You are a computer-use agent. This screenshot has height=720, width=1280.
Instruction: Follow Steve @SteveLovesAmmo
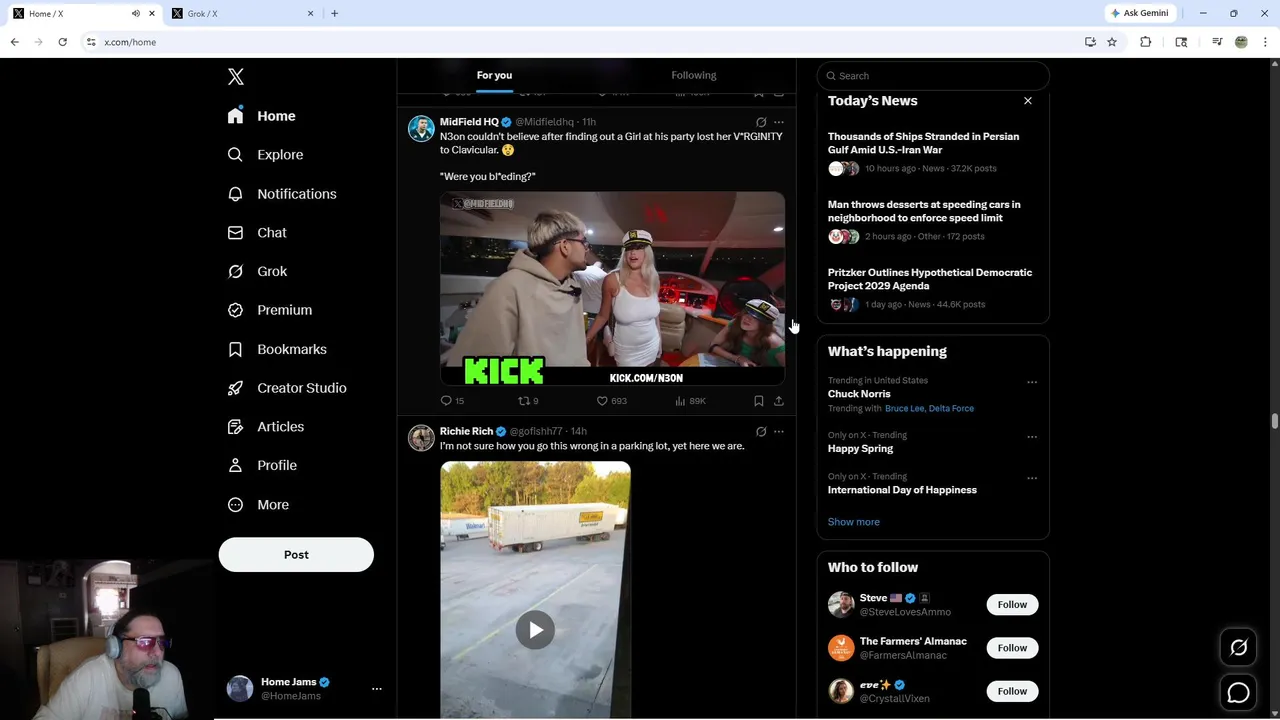[1012, 605]
